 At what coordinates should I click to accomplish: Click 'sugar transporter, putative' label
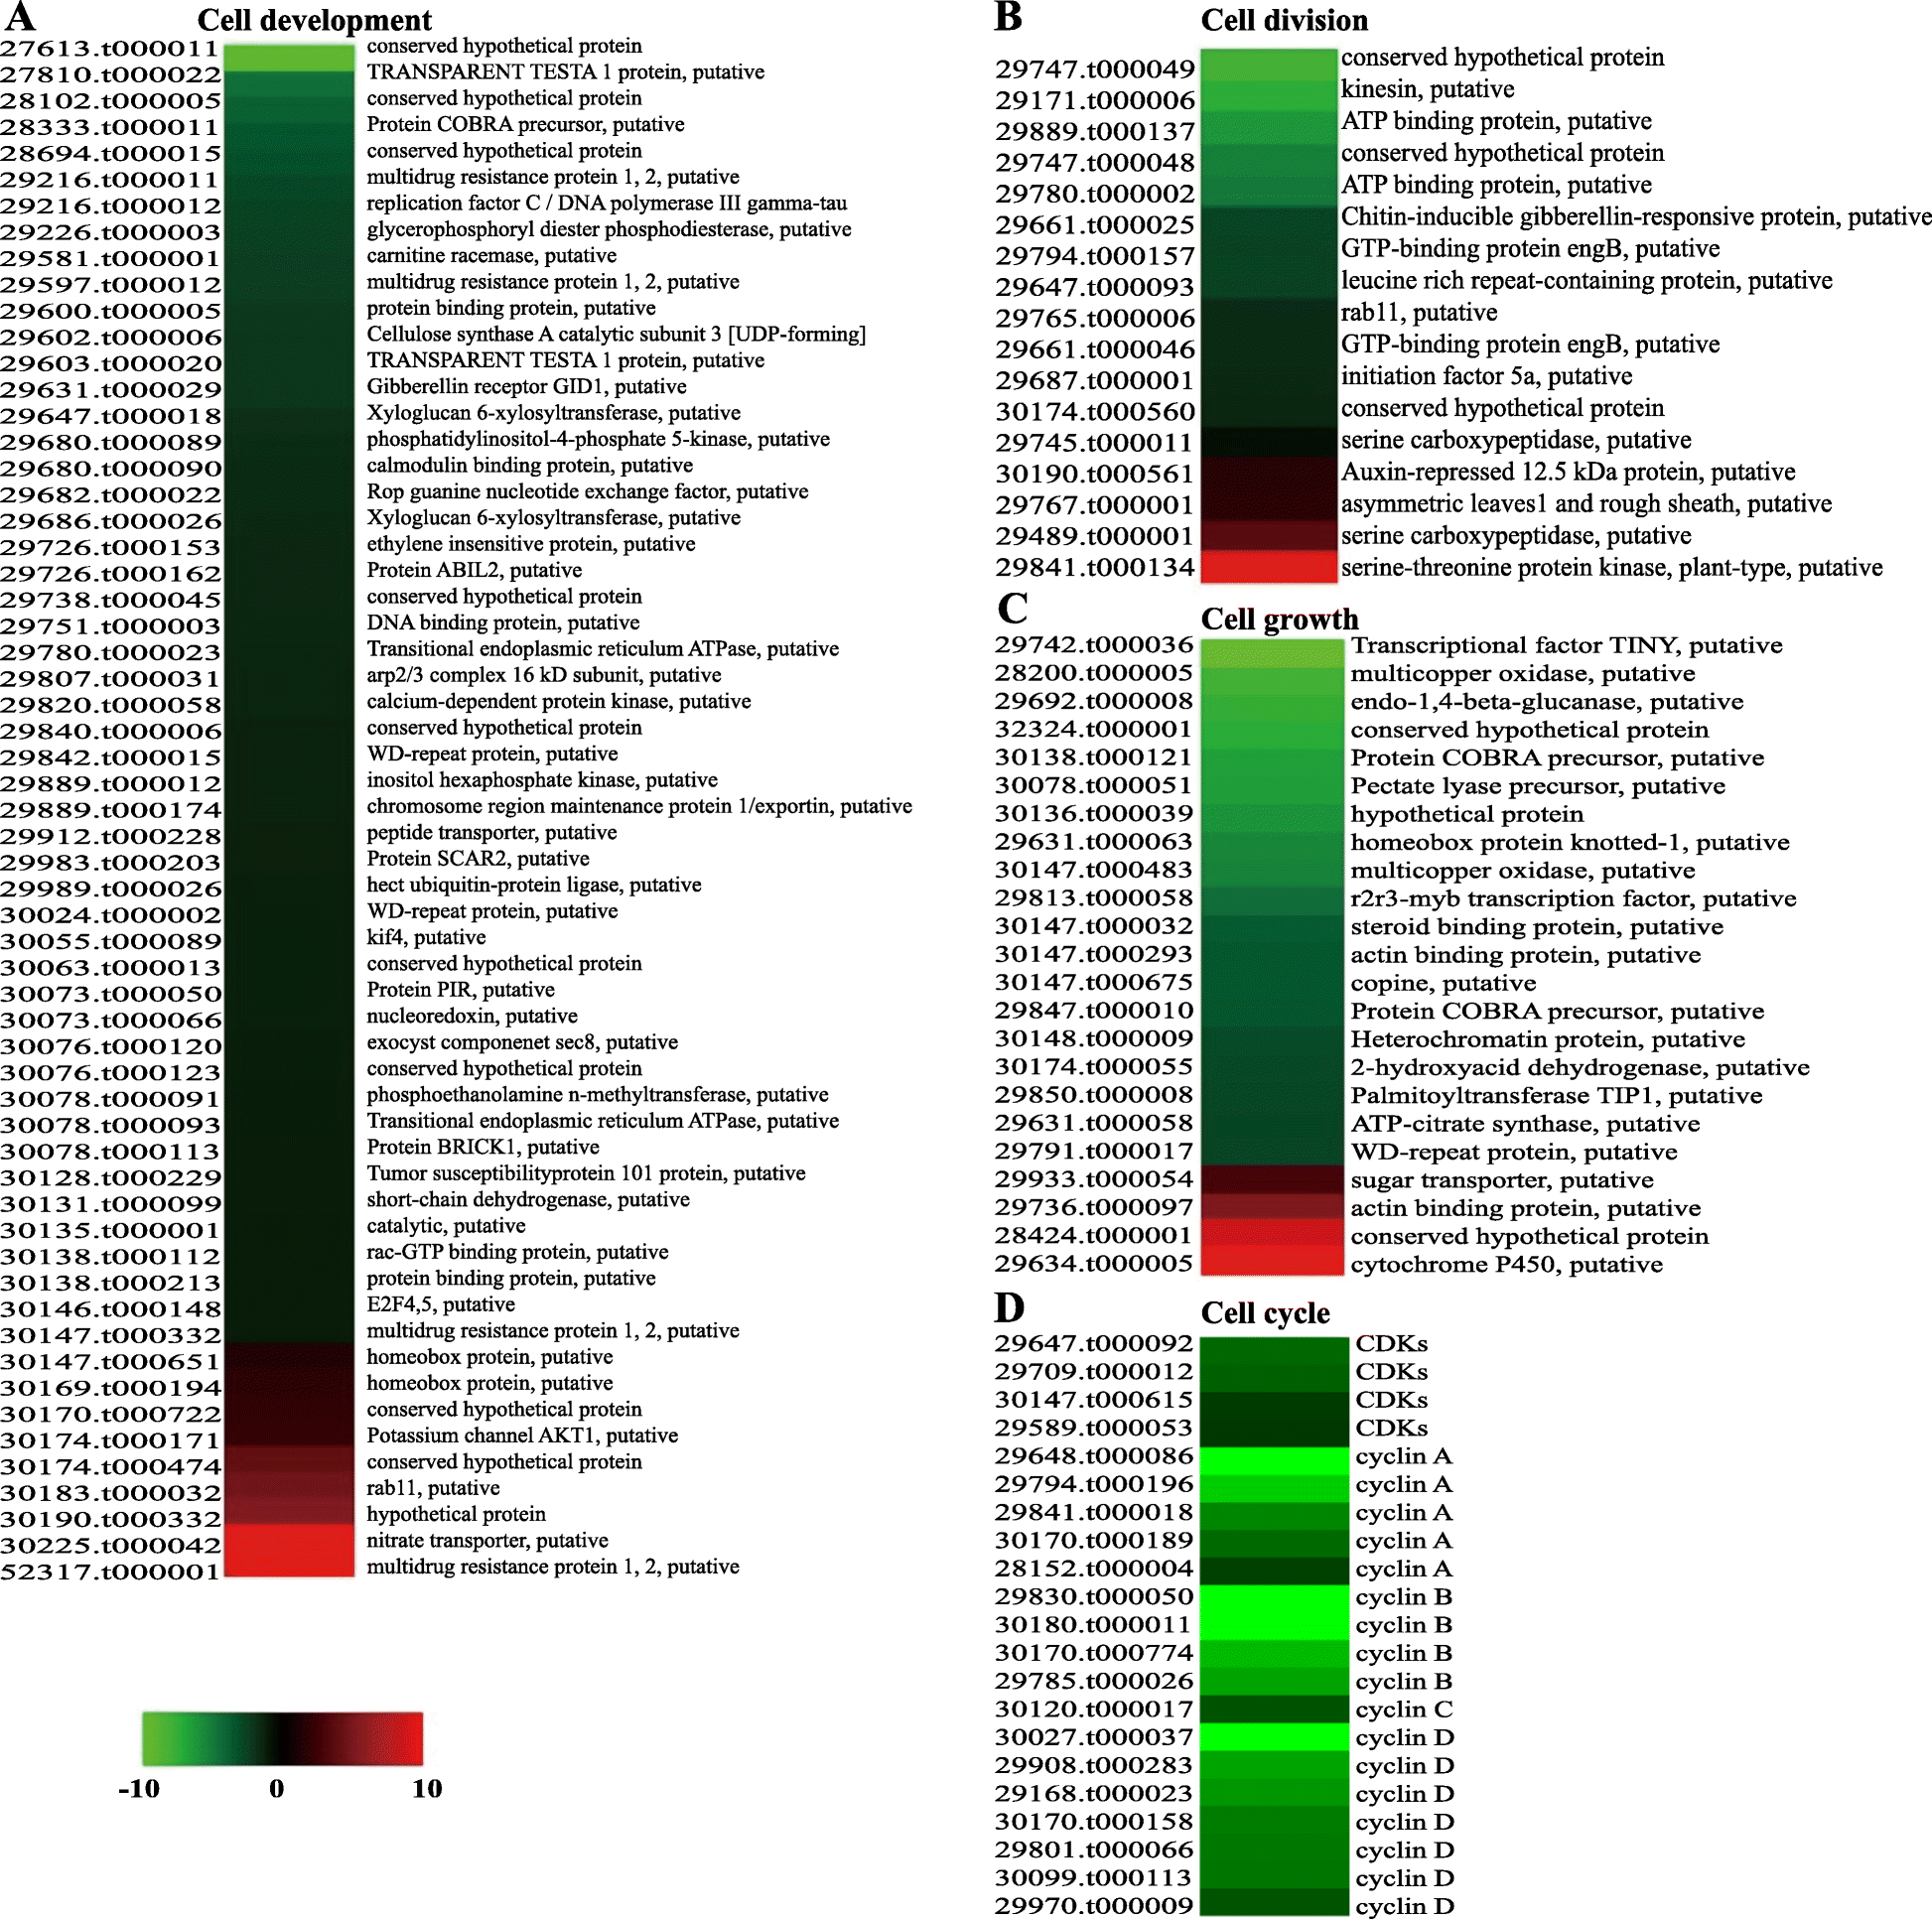pos(1502,1180)
